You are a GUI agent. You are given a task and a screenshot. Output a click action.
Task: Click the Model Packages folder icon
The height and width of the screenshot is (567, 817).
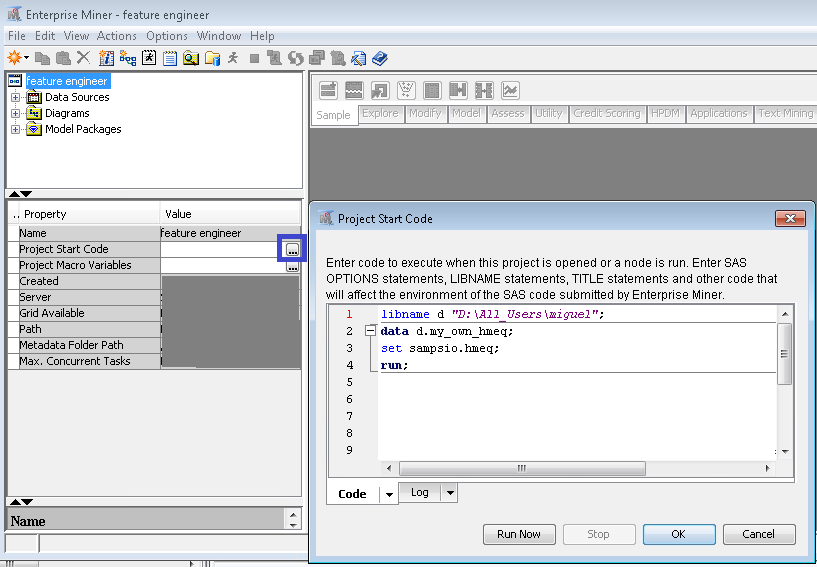pos(34,129)
